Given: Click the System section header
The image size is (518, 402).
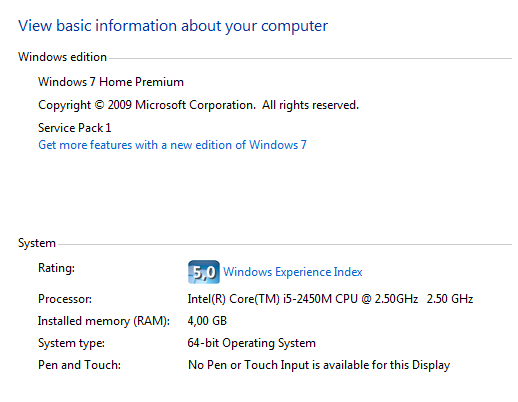Looking at the screenshot, I should click(x=37, y=243).
